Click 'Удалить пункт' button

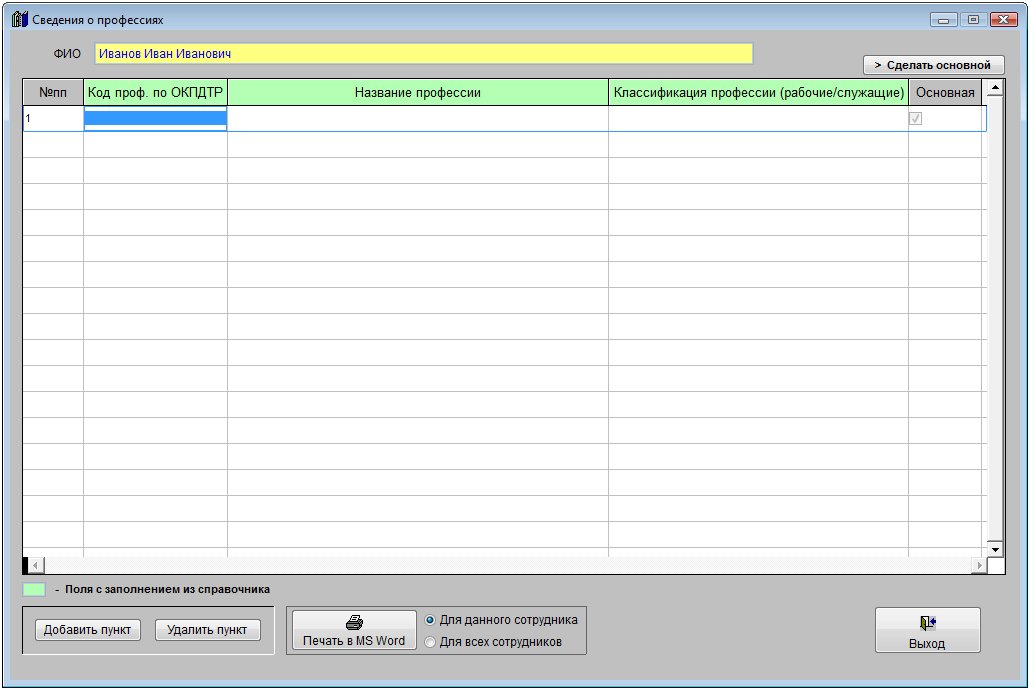coord(207,630)
